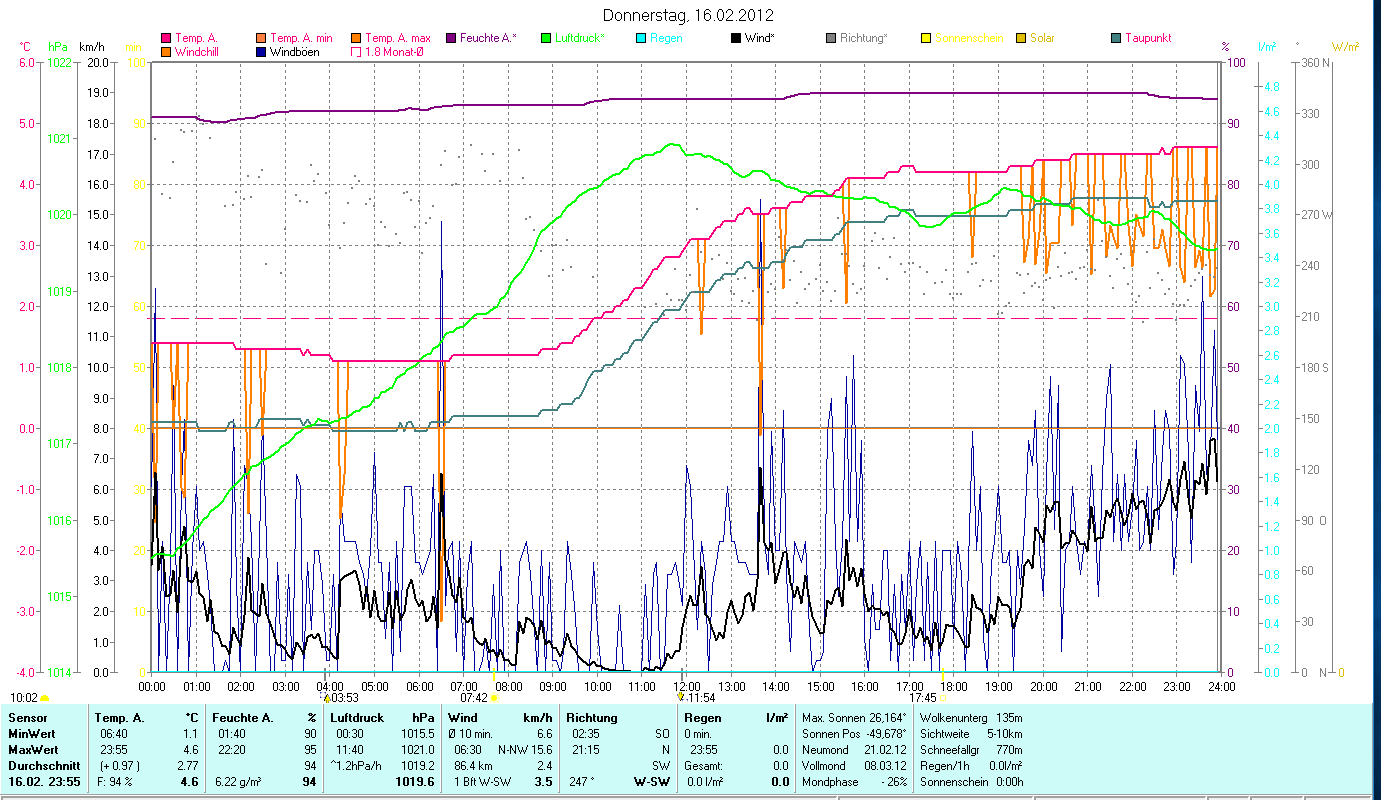The width and height of the screenshot is (1381, 800).
Task: Click the black Wind* legend square
Action: tap(736, 38)
